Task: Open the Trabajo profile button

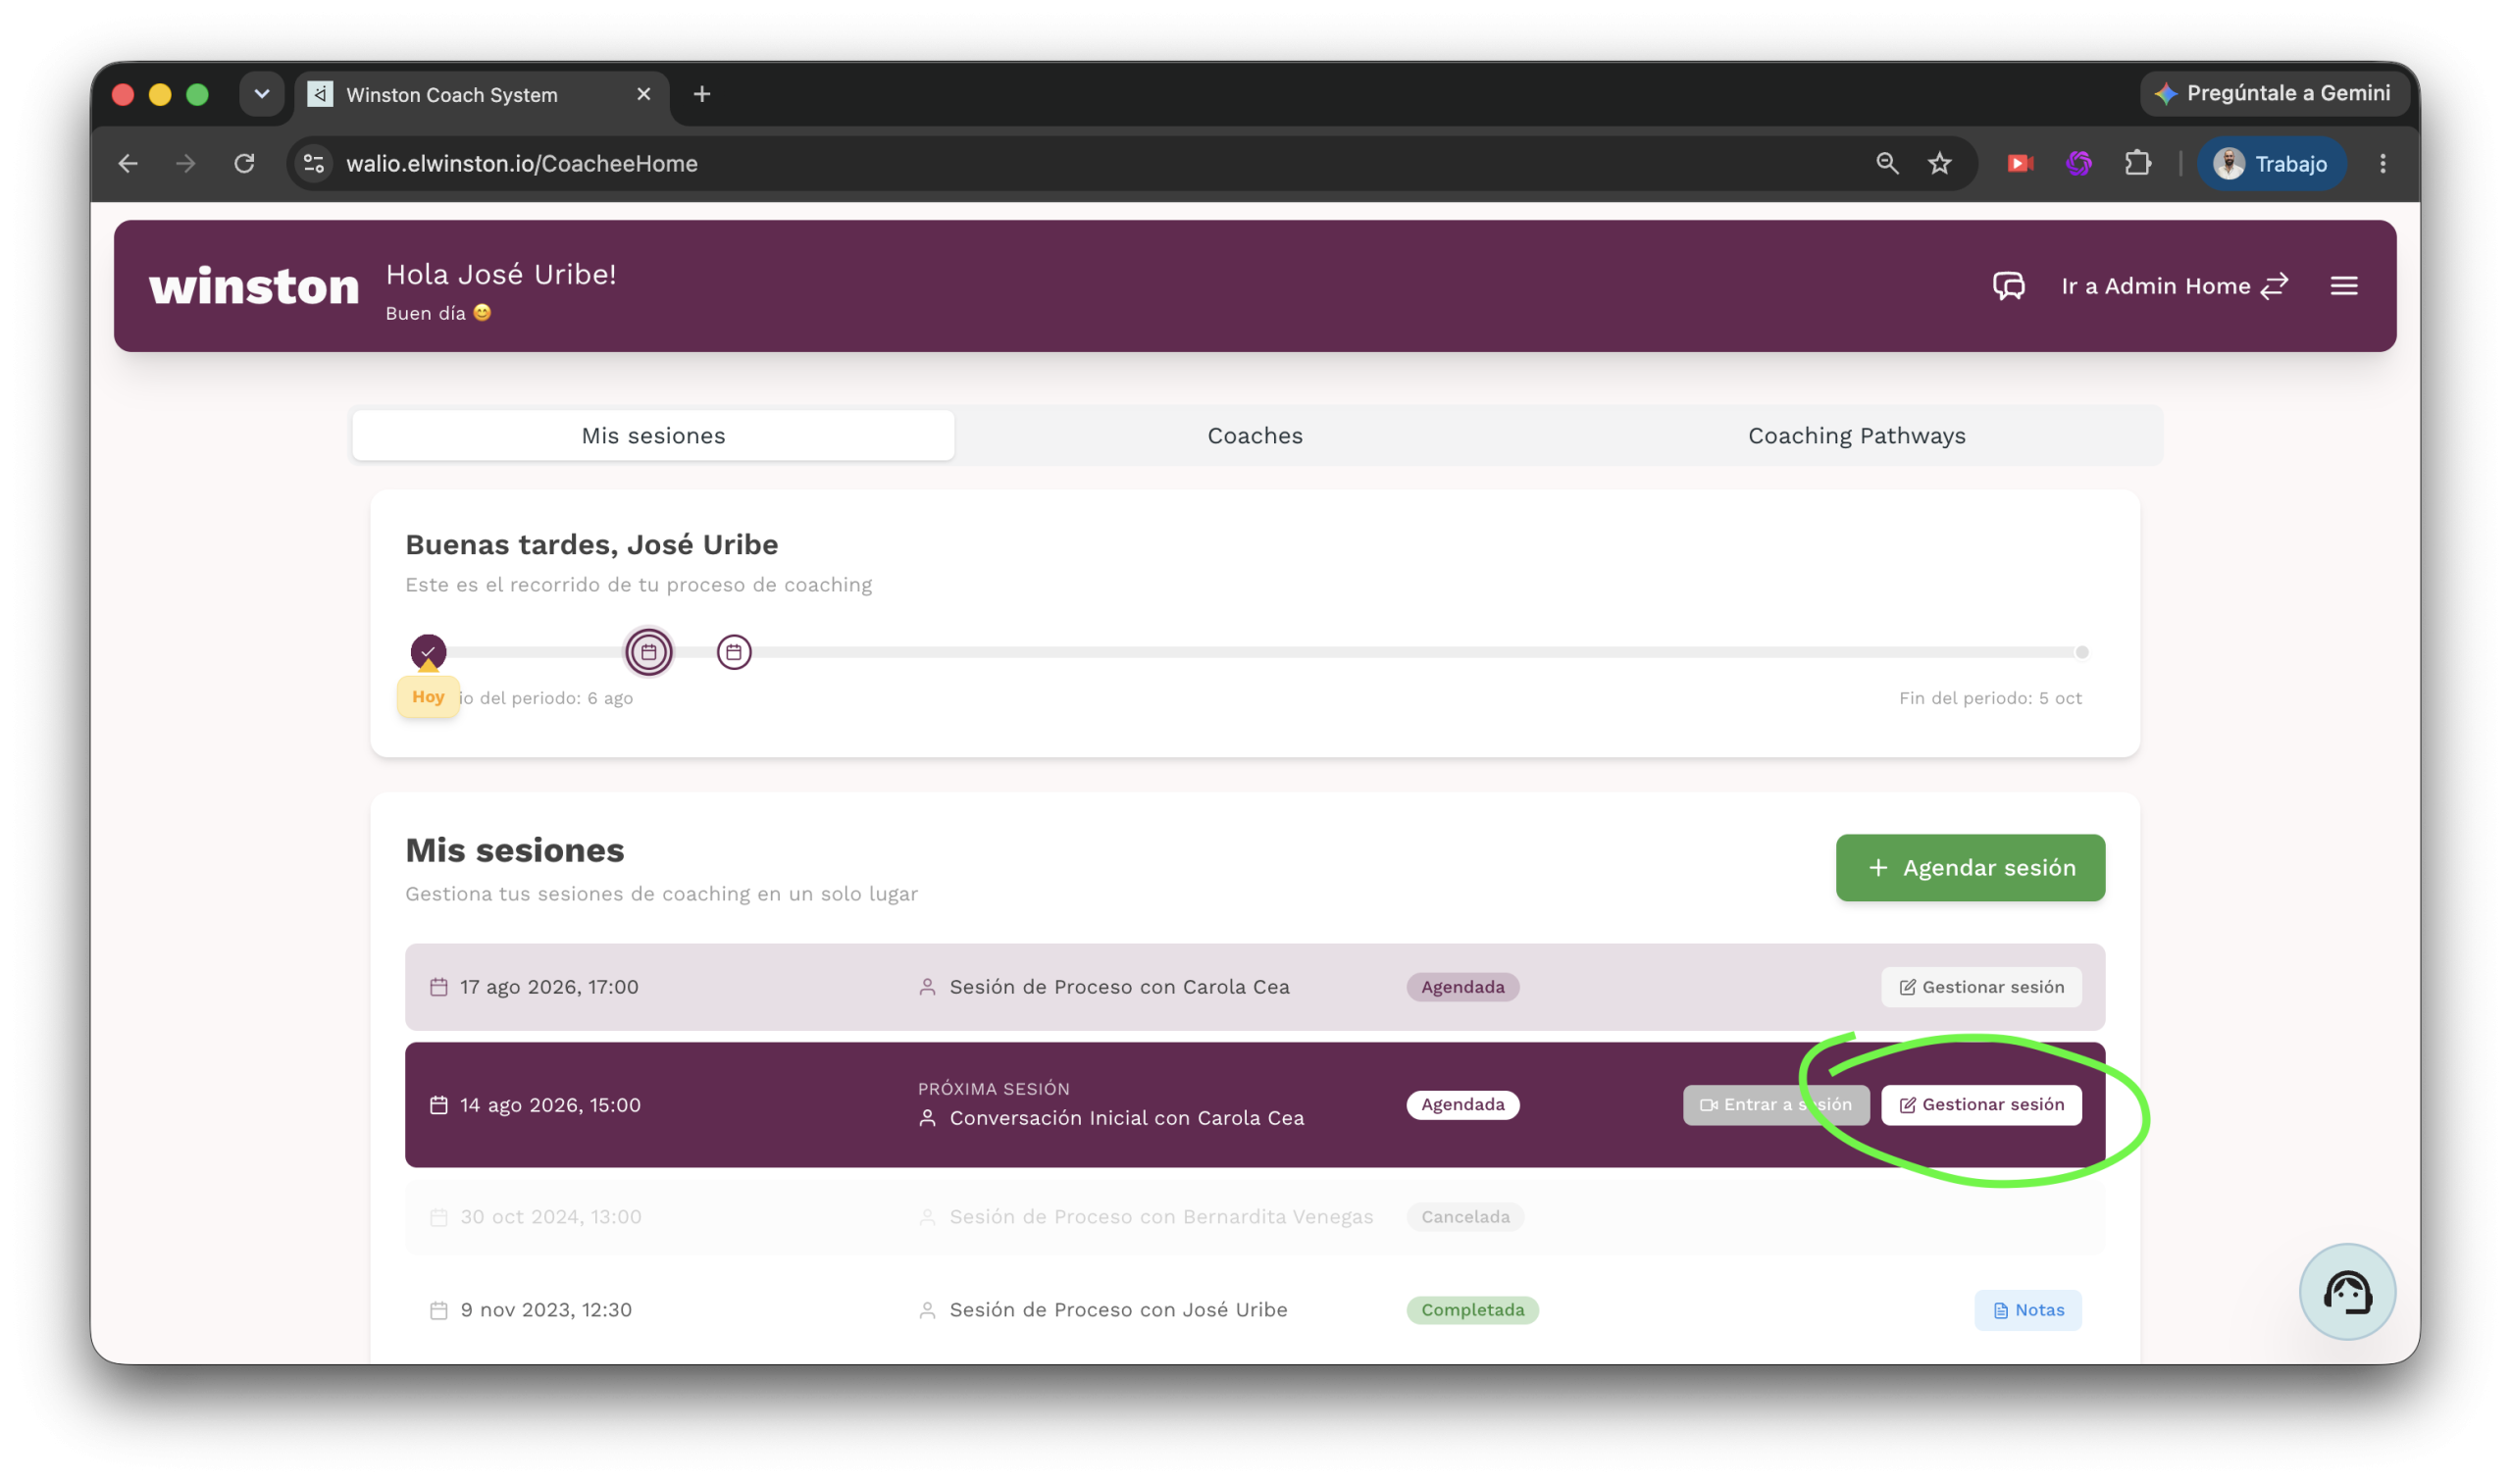Action: [x=2270, y=163]
